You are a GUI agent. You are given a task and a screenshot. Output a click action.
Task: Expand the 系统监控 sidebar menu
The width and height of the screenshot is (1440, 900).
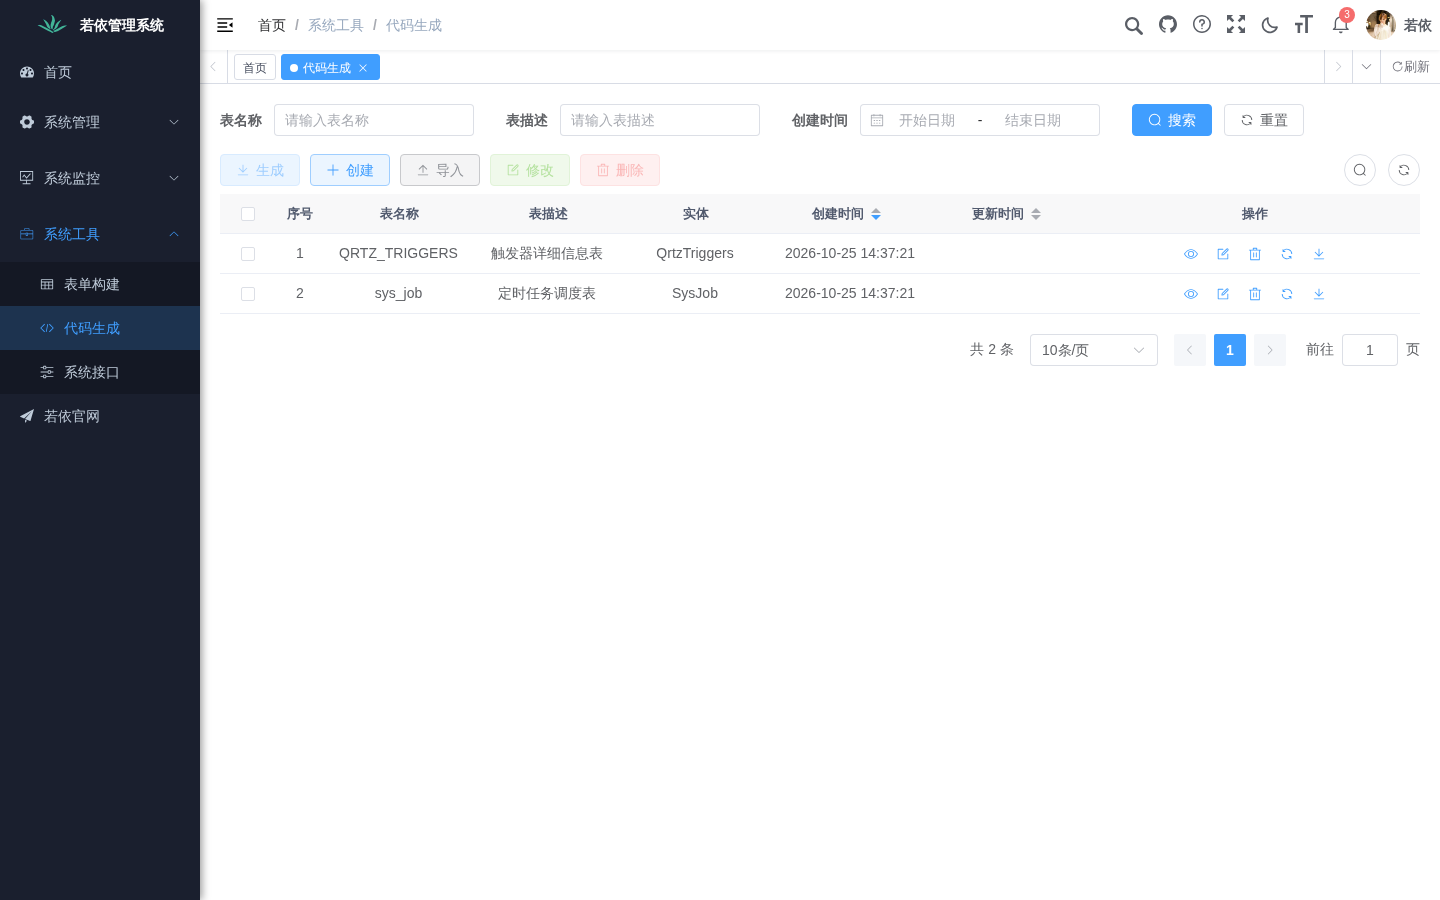click(x=100, y=178)
